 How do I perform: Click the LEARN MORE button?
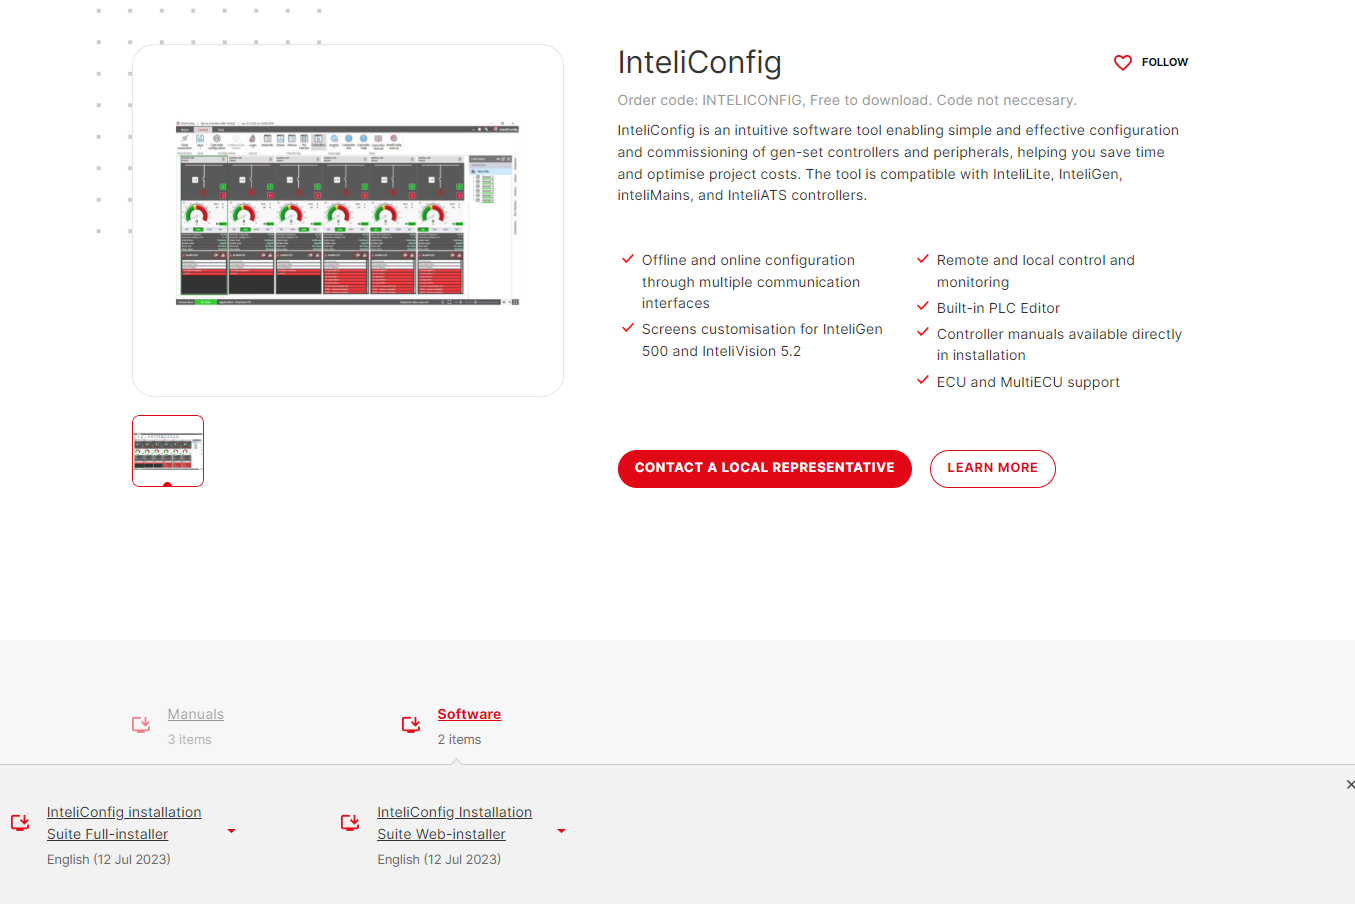point(992,468)
